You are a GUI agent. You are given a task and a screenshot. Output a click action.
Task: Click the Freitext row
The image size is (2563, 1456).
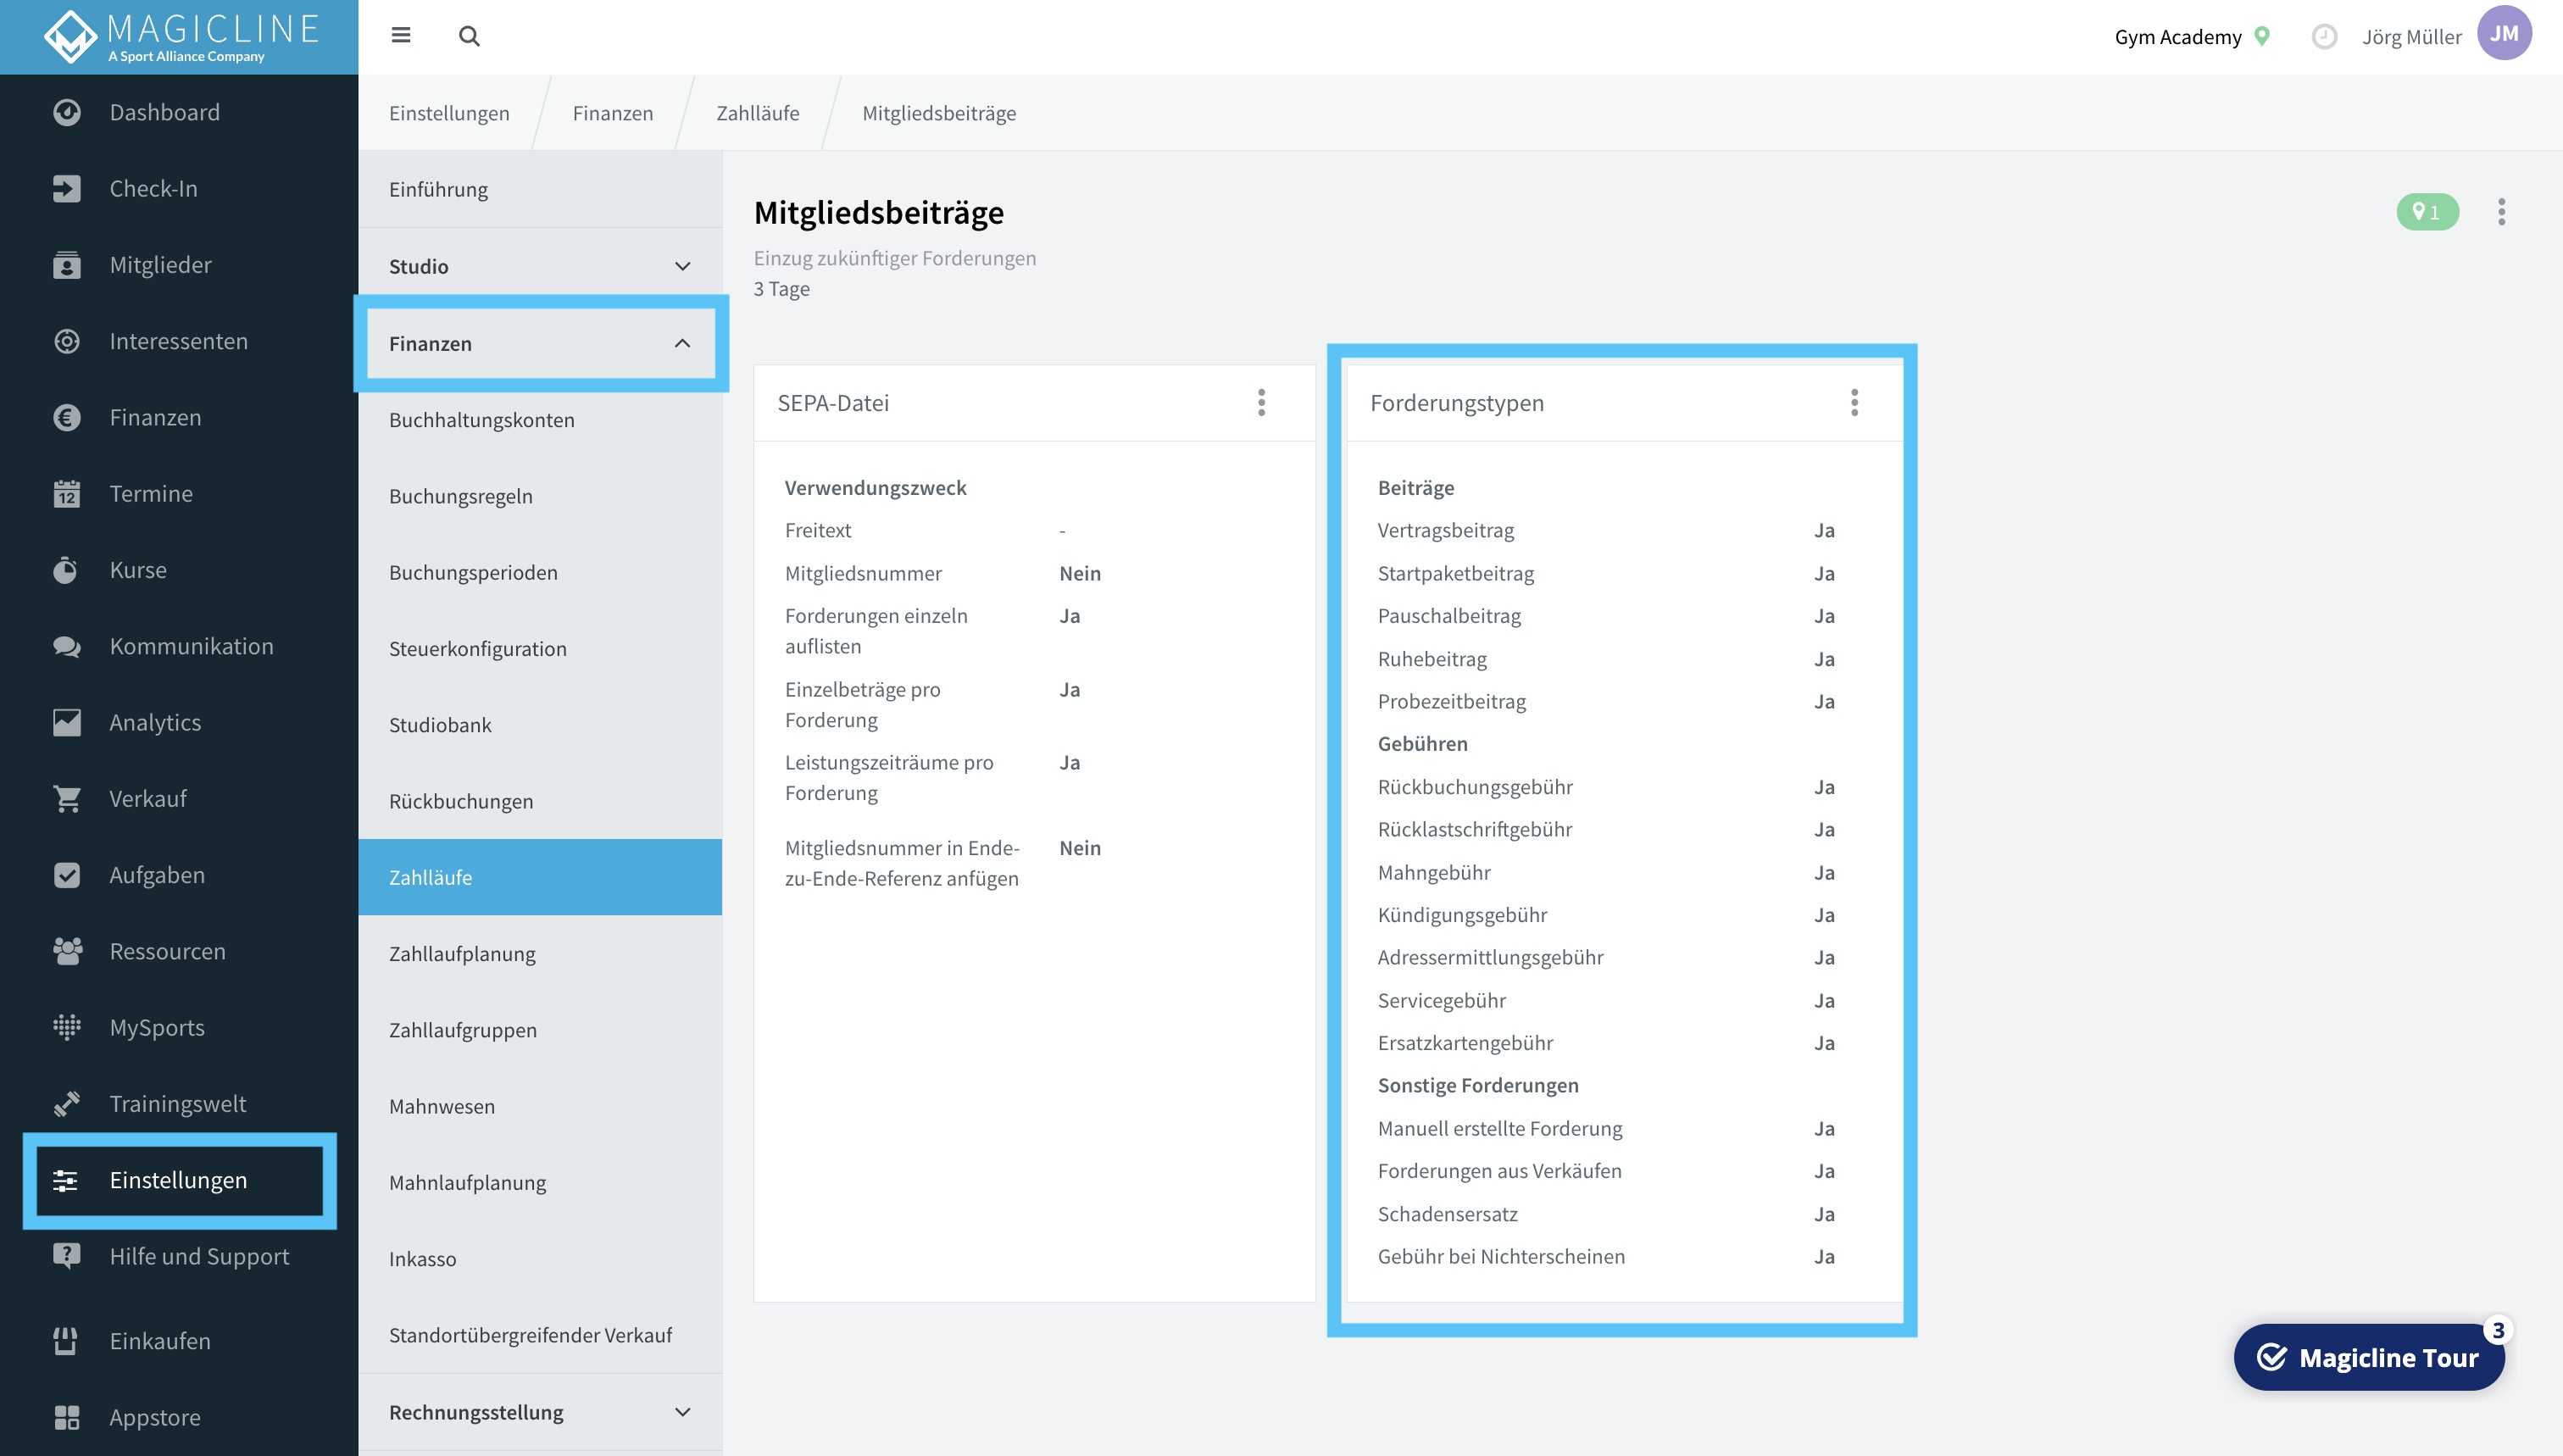(925, 531)
